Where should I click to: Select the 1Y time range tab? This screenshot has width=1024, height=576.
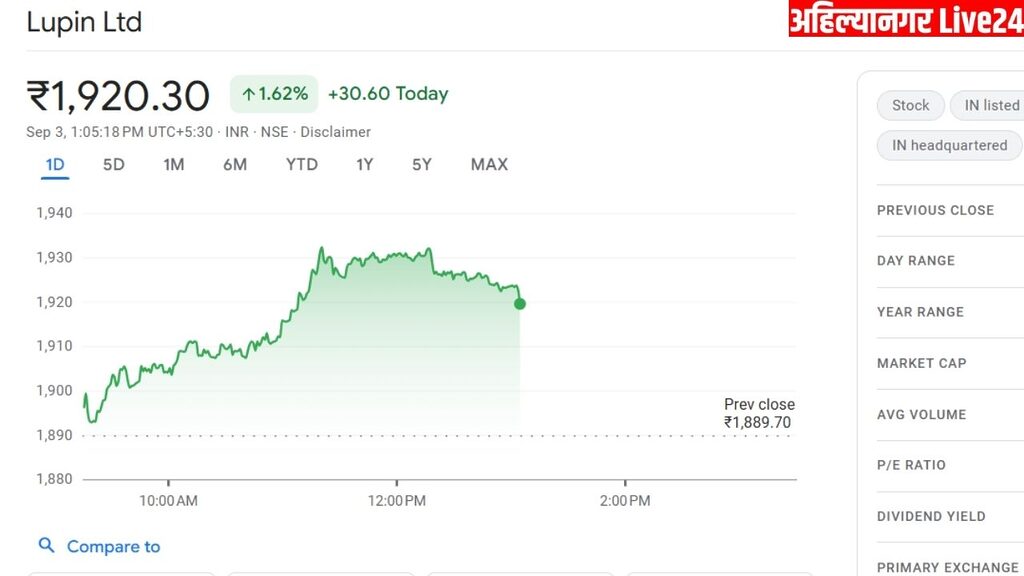coord(364,164)
